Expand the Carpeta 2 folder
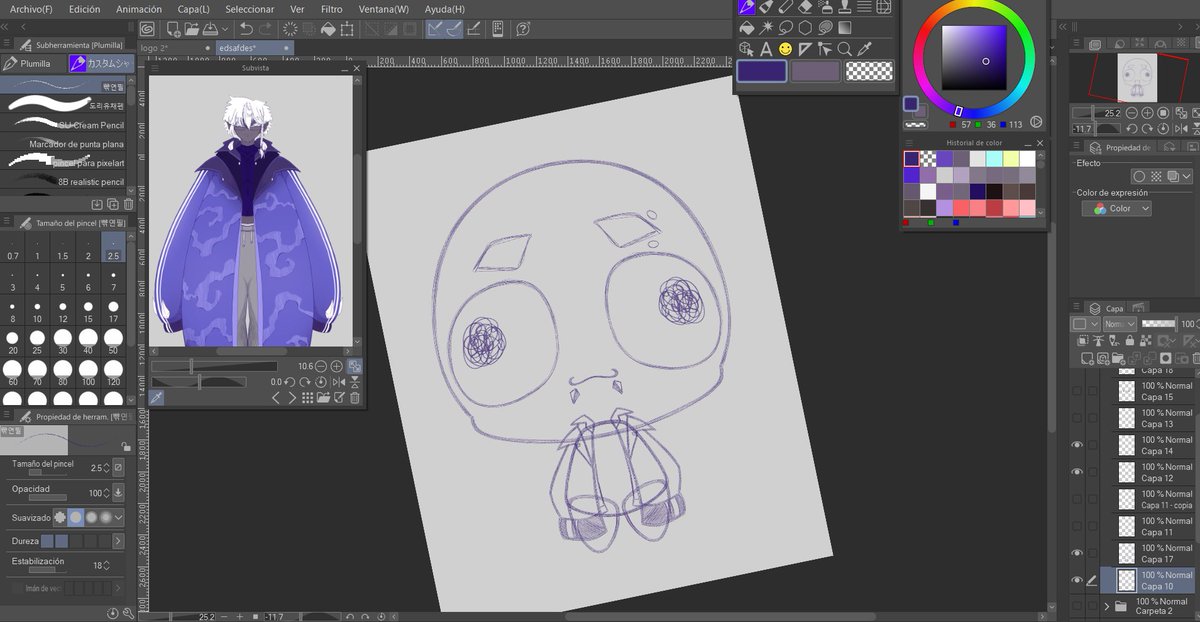Viewport: 1200px width, 622px height. tap(1106, 607)
